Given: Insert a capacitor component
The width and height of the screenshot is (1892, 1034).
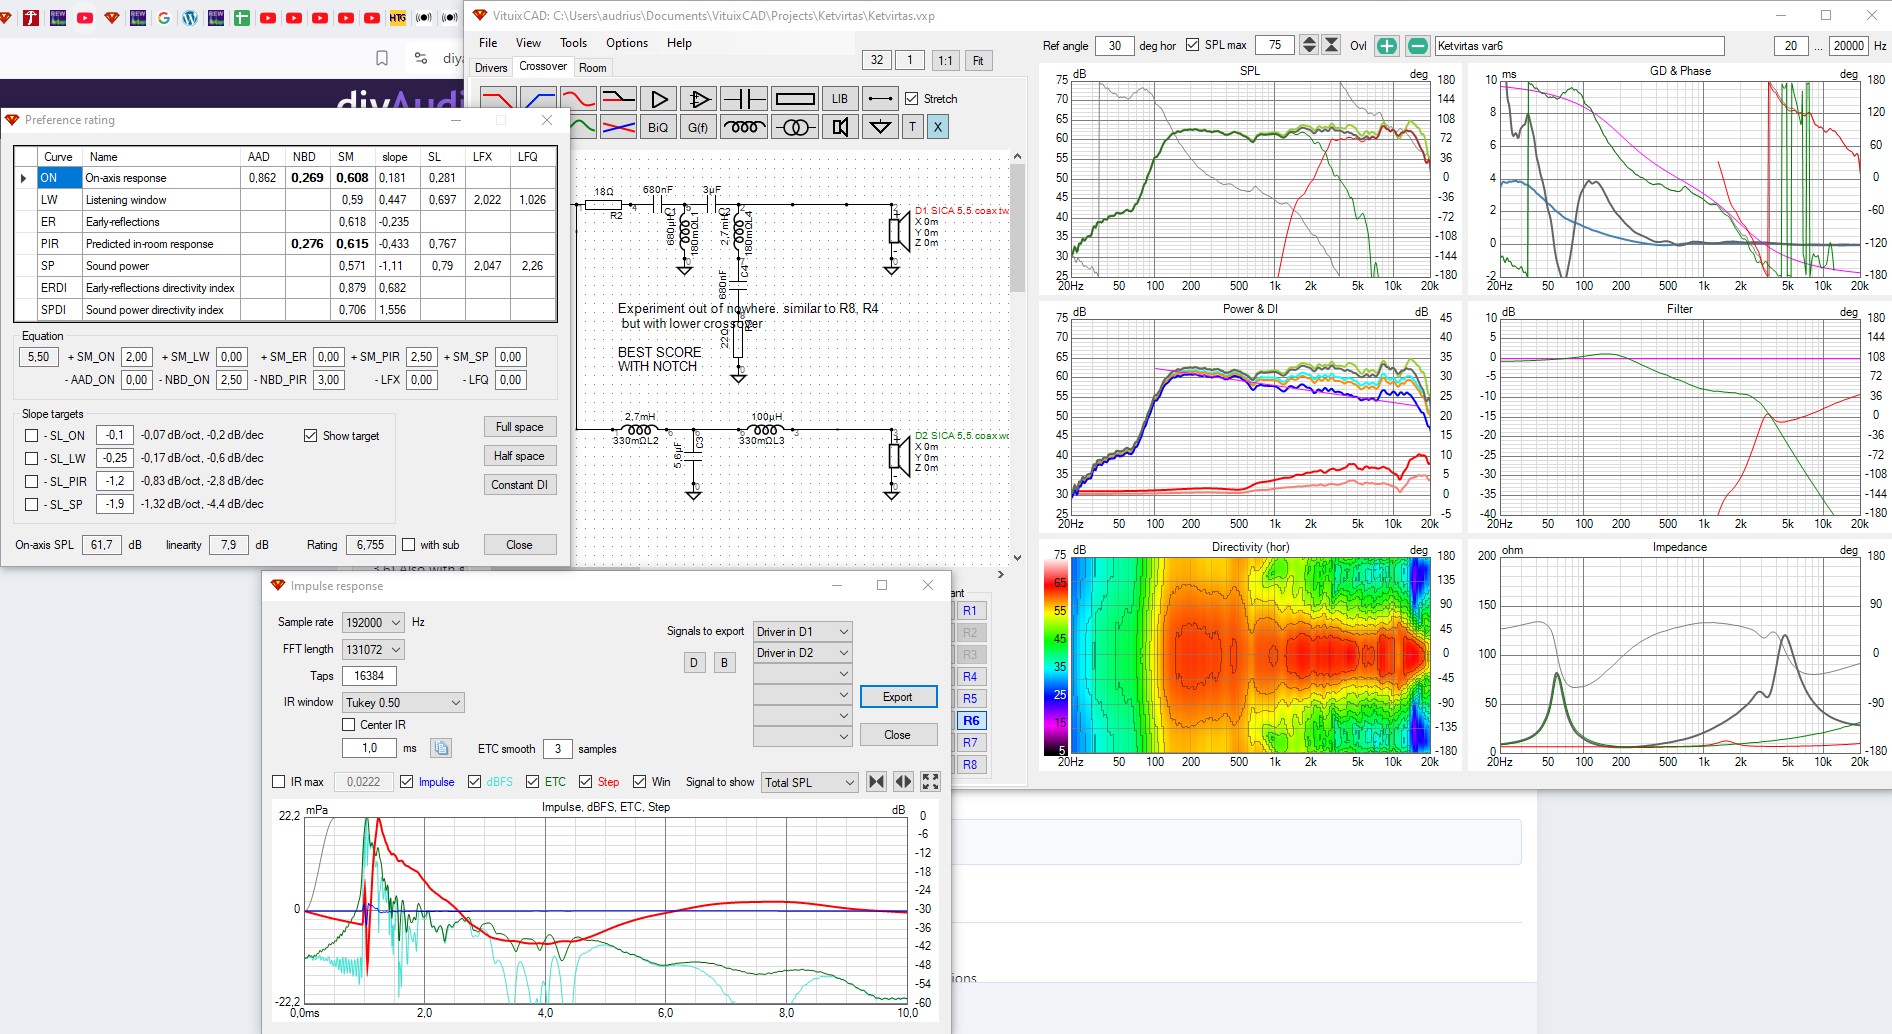Looking at the screenshot, I should [744, 99].
